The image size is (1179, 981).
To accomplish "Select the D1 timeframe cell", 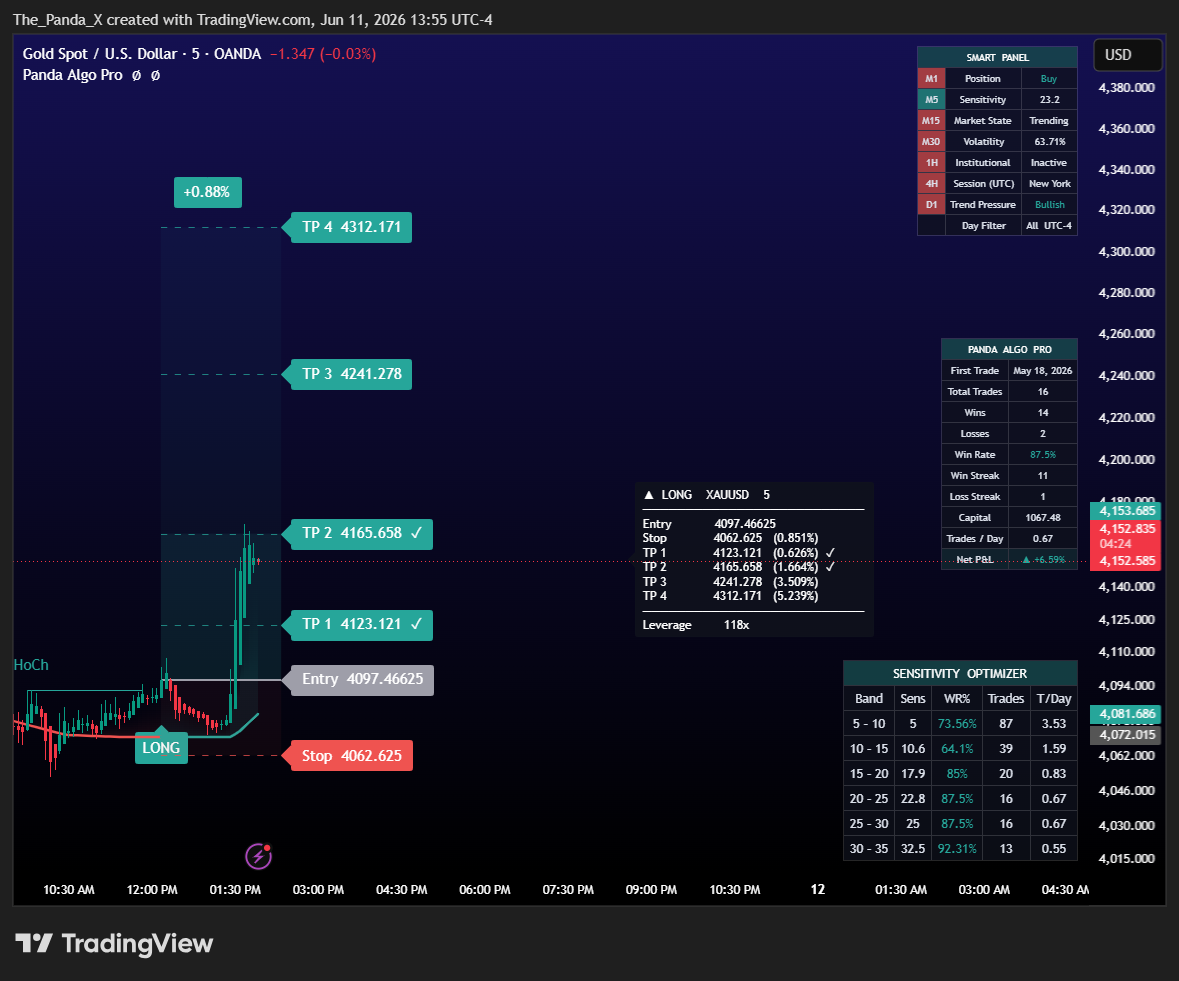I will (x=931, y=204).
